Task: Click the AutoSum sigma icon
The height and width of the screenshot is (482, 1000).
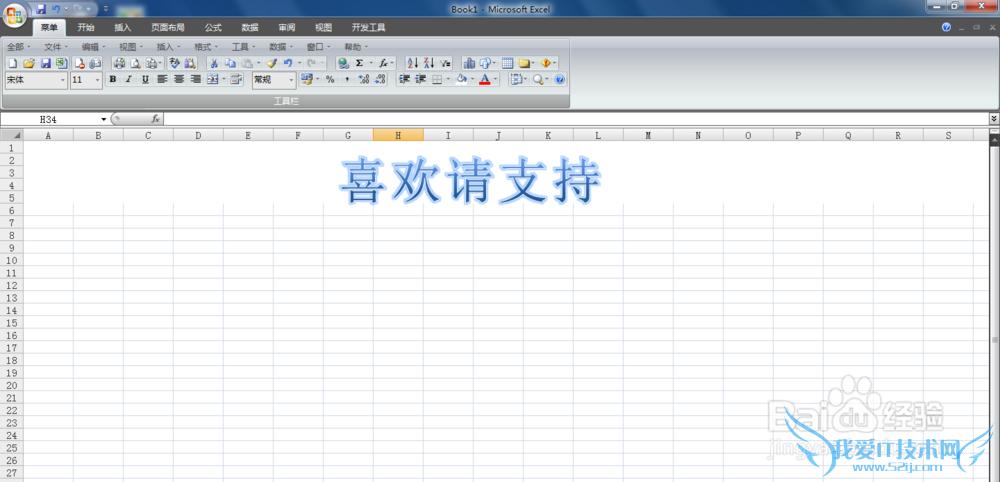Action: coord(359,63)
